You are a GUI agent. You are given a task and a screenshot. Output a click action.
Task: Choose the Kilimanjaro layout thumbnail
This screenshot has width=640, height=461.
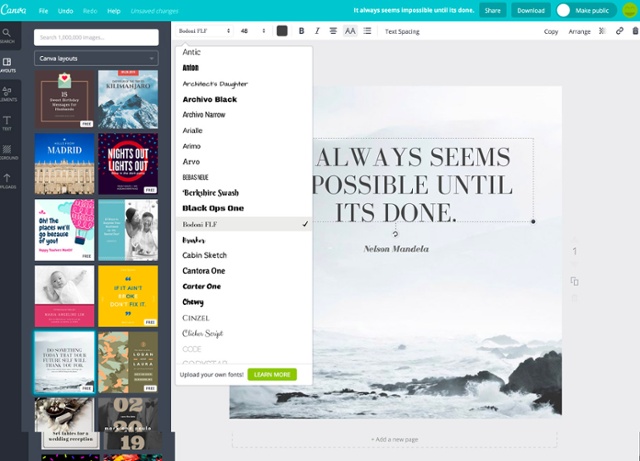128,99
